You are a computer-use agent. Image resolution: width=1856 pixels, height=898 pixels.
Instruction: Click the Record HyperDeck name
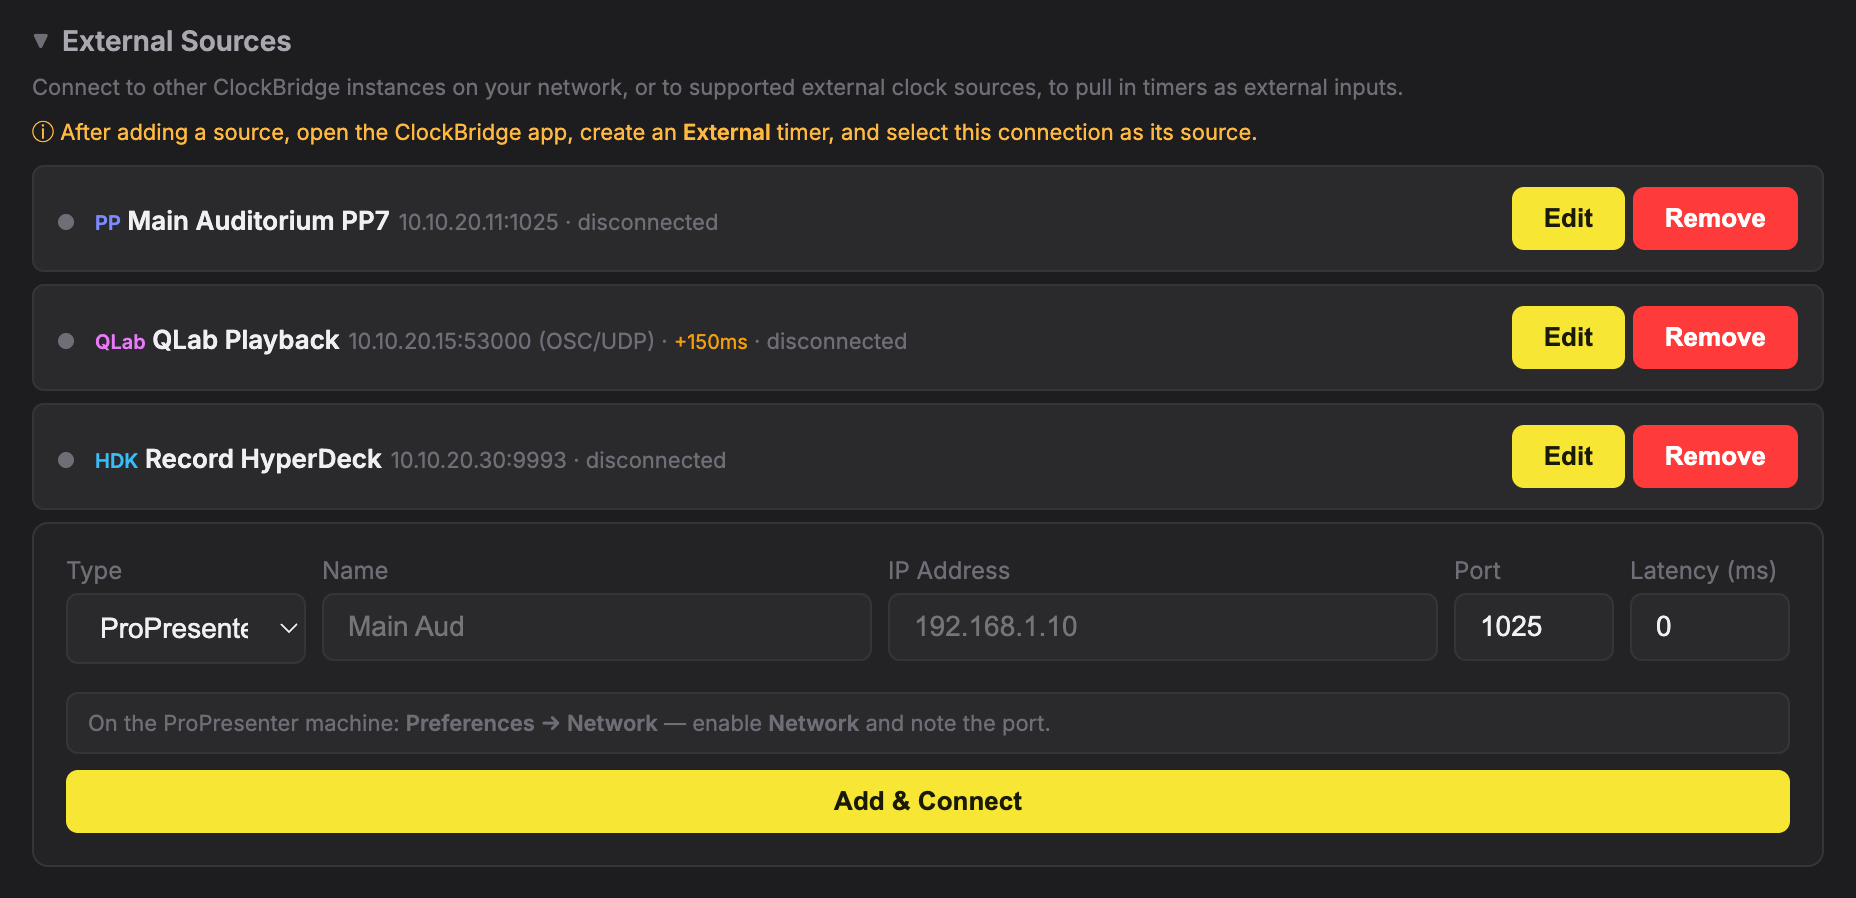263,459
